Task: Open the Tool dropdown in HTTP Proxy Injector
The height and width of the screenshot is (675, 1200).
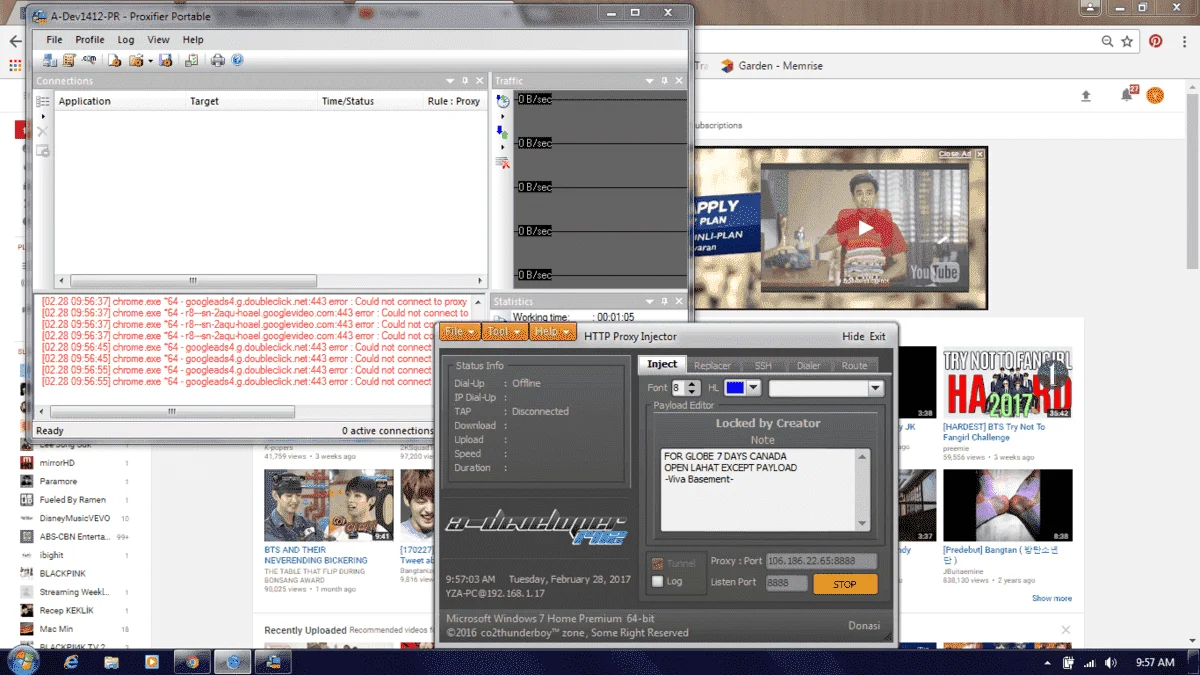Action: (x=504, y=332)
